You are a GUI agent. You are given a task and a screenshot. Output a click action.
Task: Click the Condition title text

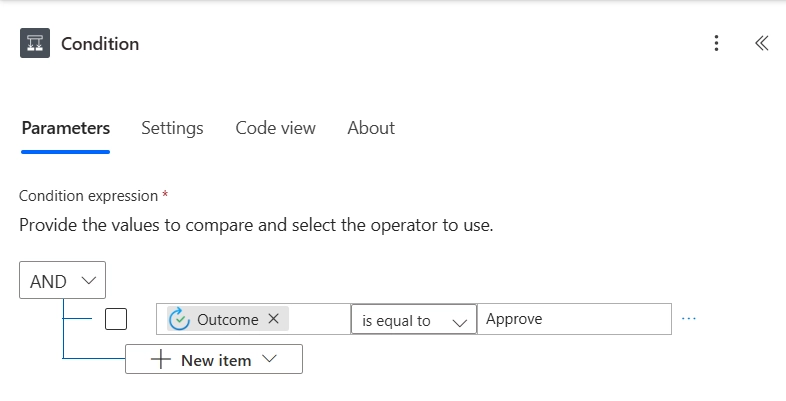click(x=100, y=44)
